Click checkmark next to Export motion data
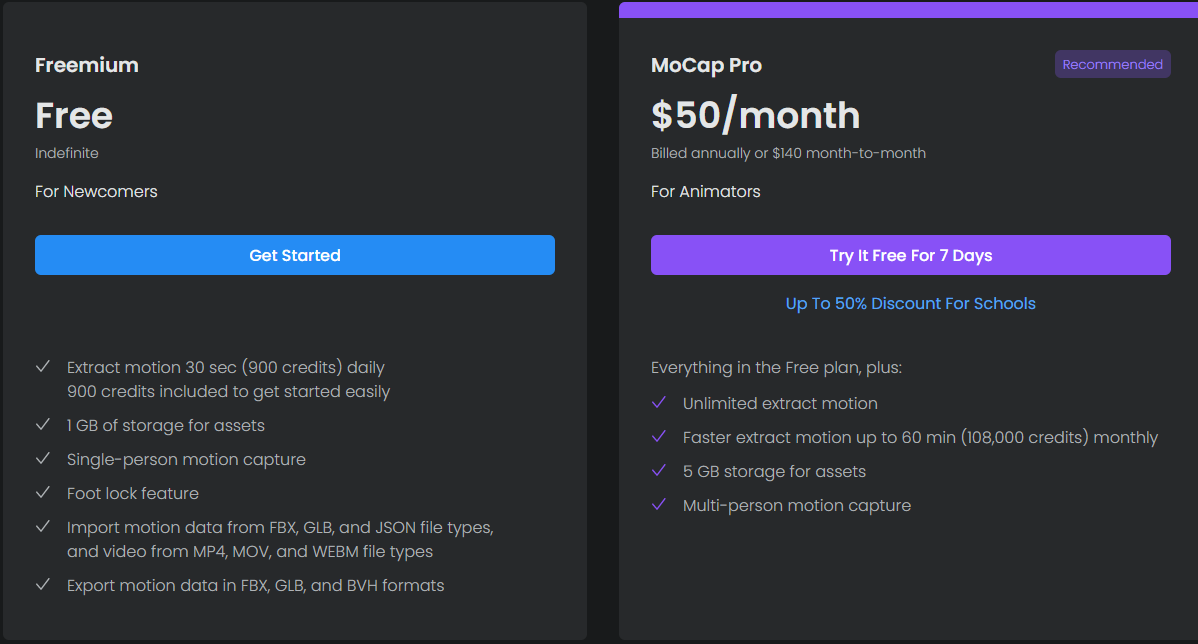 44,584
